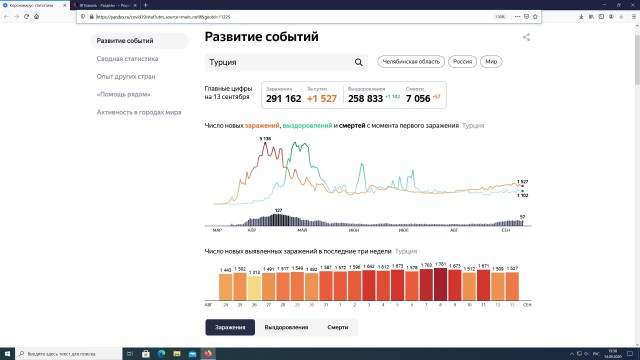Click the August 26 yellow bar

[254, 288]
